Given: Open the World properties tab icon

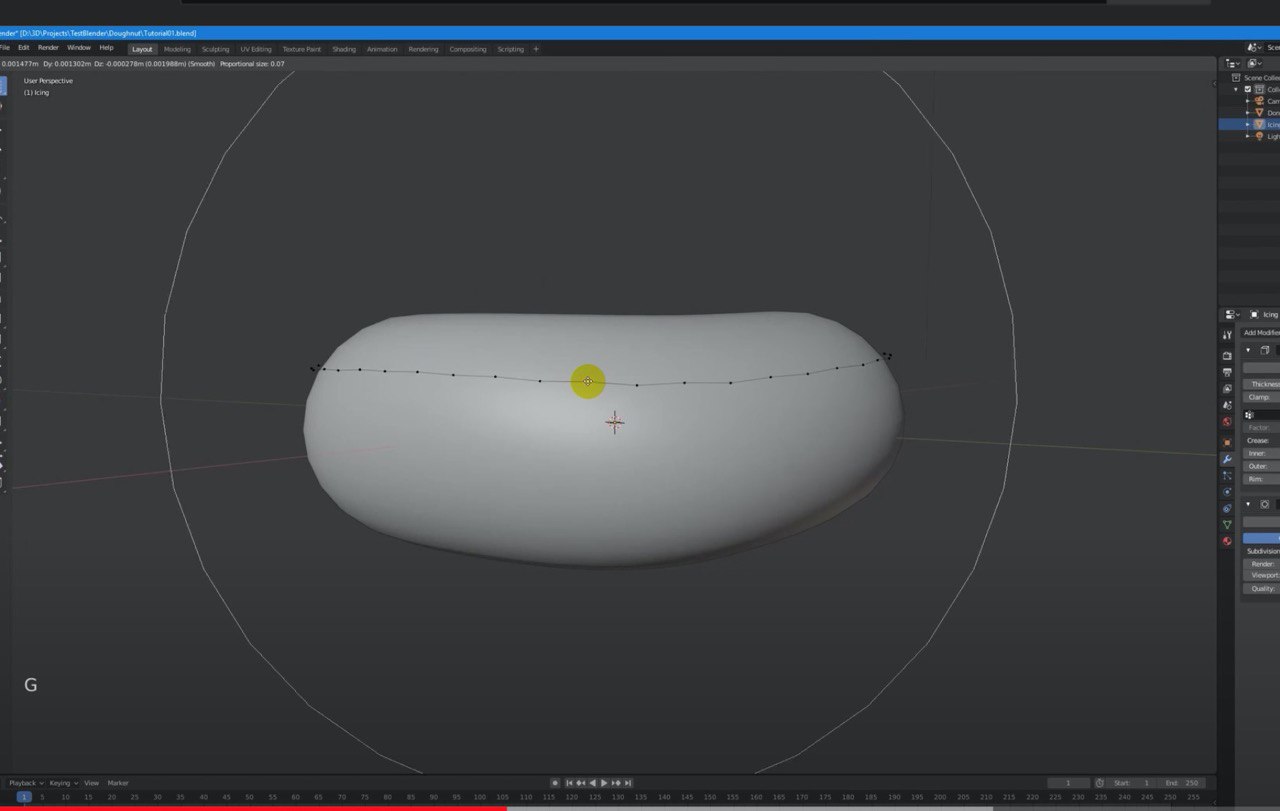Looking at the screenshot, I should point(1227,421).
